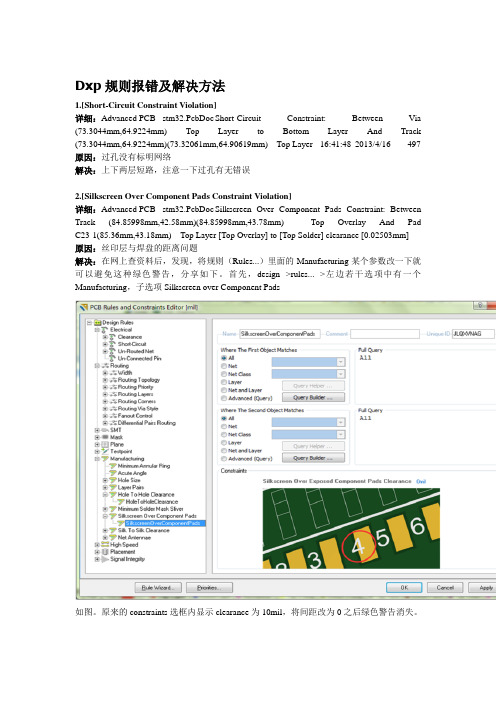Open first object's Query Builder
496x702 pixels.
[313, 398]
